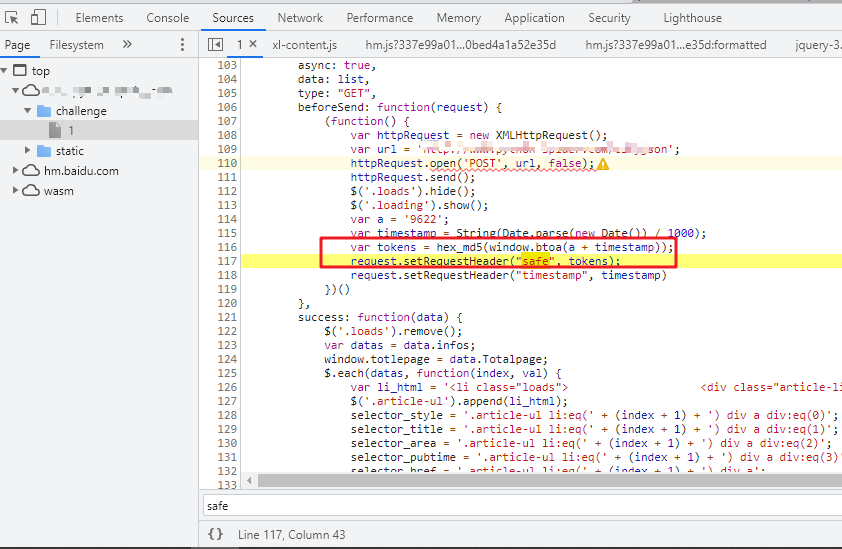Select the wasm cloud entry
The image size is (842, 549).
click(59, 191)
